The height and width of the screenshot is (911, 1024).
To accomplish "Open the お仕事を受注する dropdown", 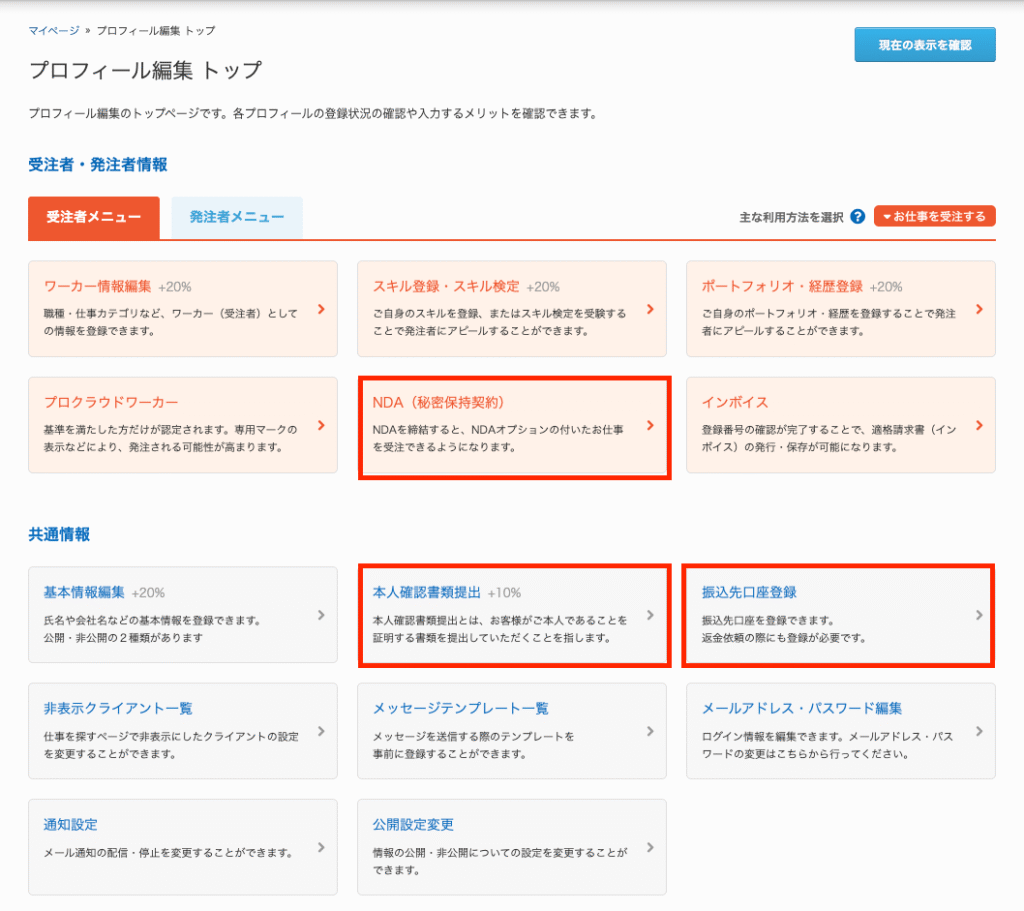I will pyautogui.click(x=934, y=217).
